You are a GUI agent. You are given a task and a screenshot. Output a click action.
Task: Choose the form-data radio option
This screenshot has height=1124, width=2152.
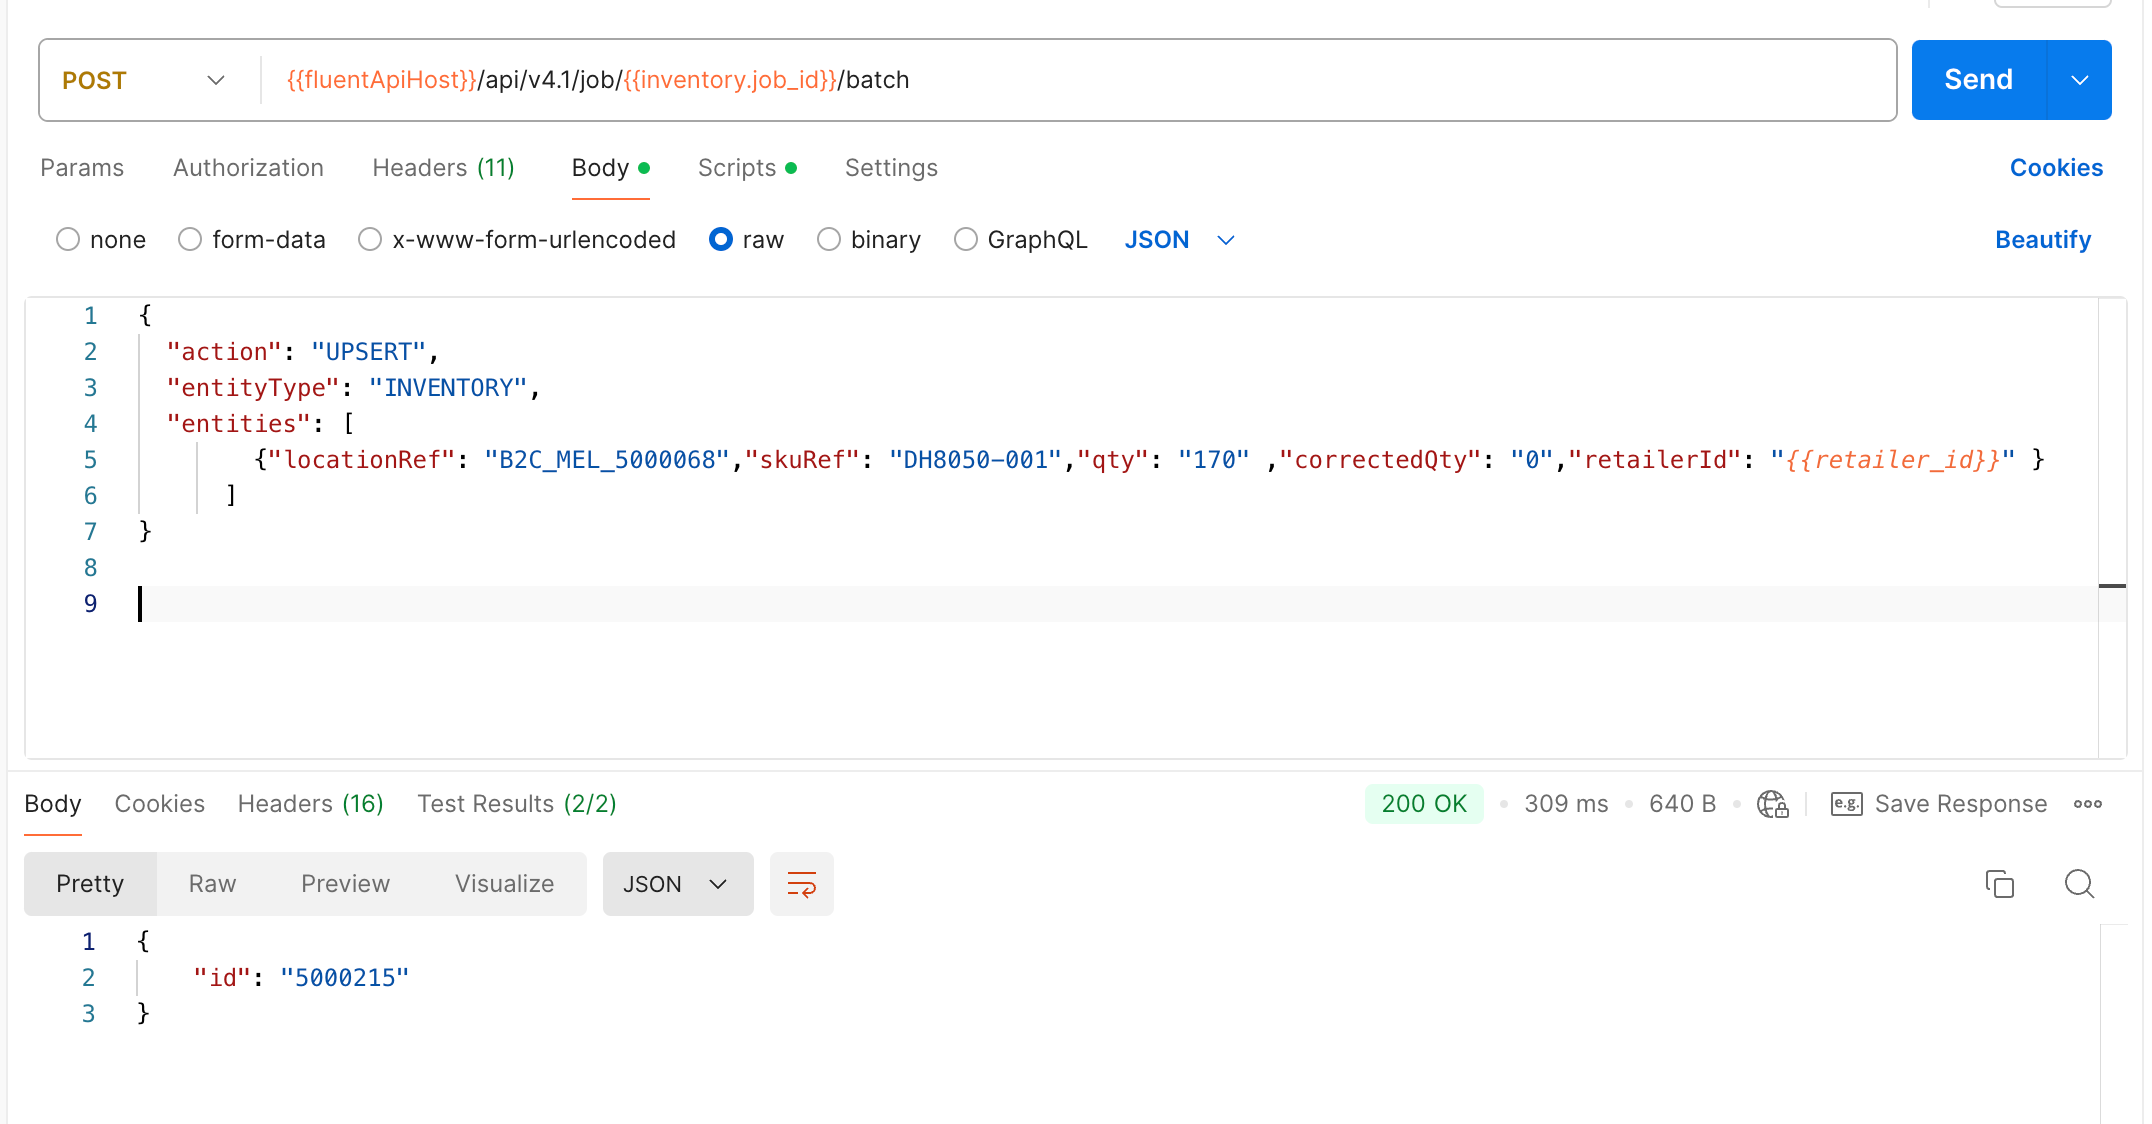pyautogui.click(x=190, y=240)
